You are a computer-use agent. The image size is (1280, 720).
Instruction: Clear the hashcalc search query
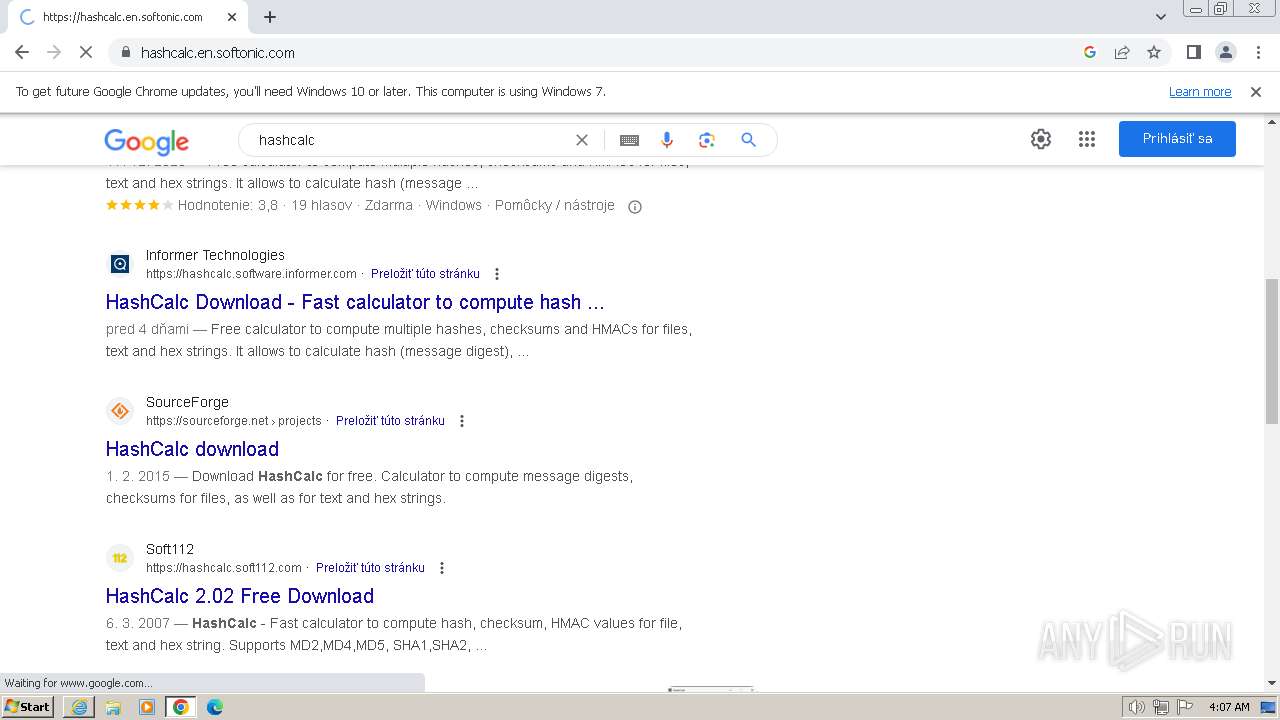tap(582, 140)
